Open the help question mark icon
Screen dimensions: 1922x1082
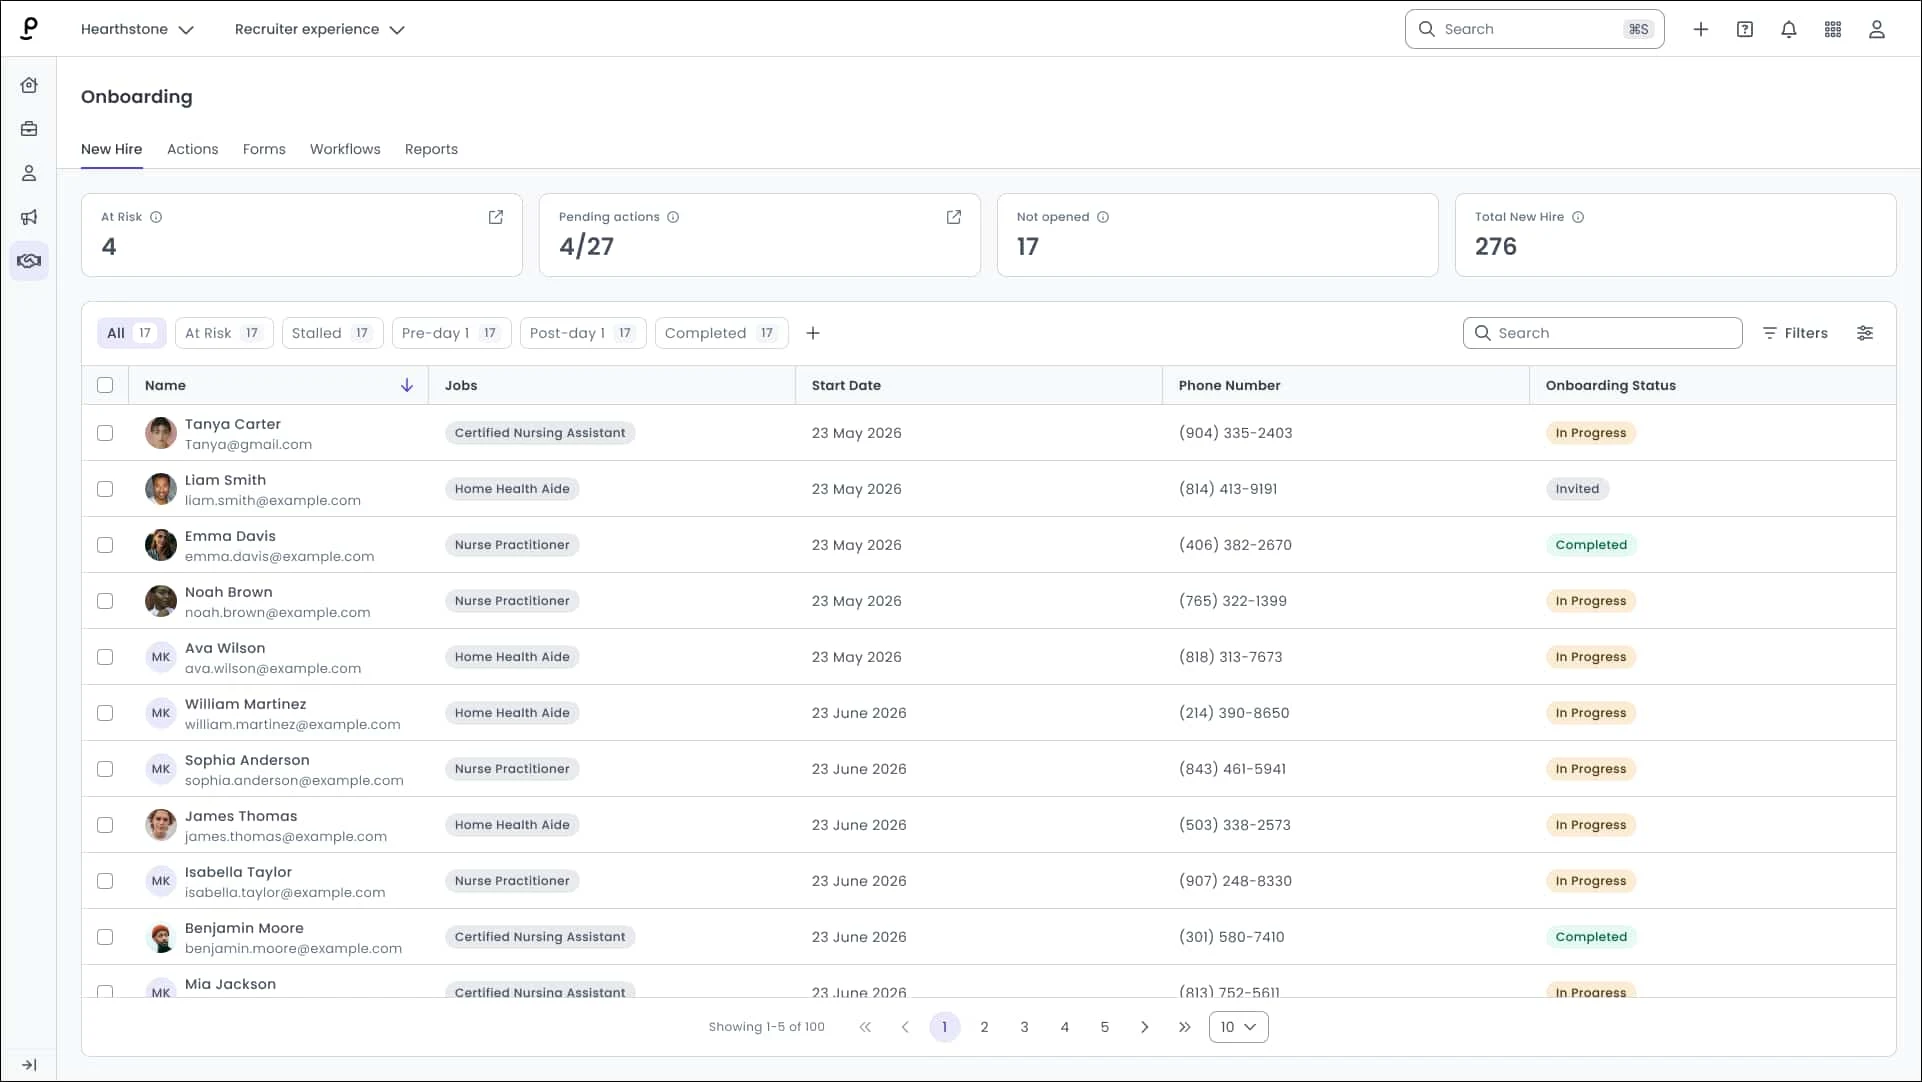pyautogui.click(x=1745, y=29)
